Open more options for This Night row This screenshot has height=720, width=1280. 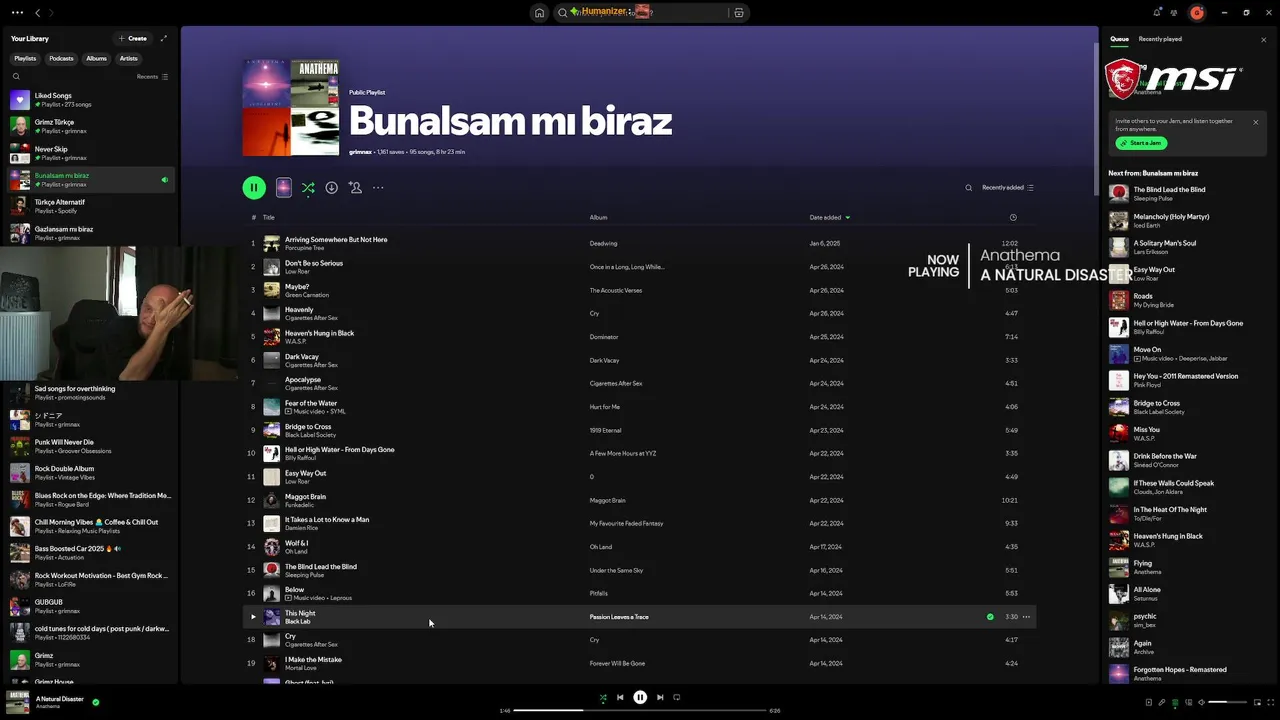[x=1026, y=617]
